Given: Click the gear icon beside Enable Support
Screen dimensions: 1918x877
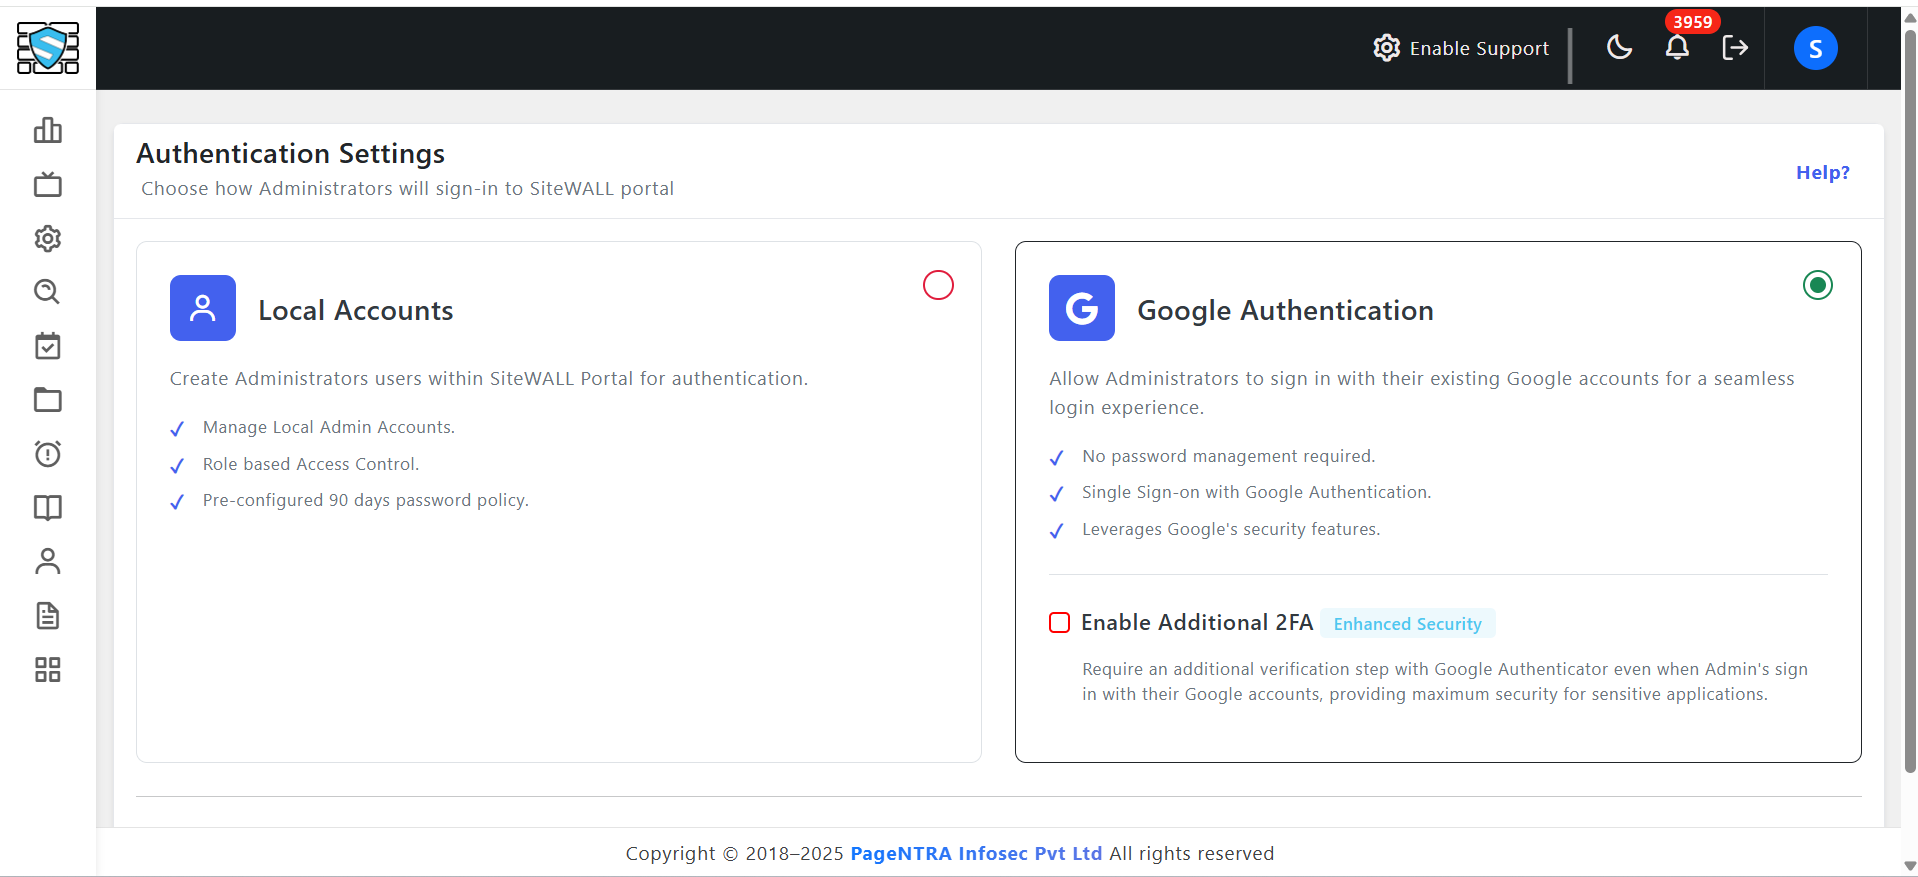Looking at the screenshot, I should point(1387,48).
